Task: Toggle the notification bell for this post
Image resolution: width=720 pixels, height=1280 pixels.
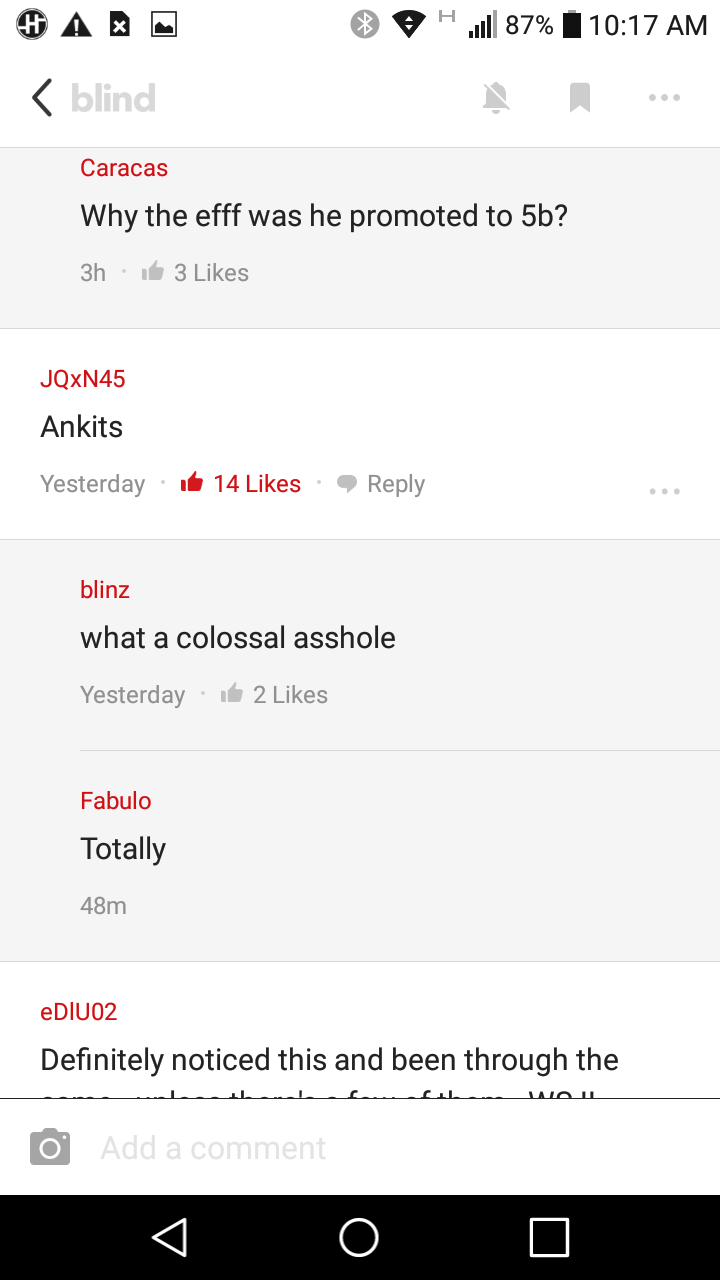Action: [496, 98]
